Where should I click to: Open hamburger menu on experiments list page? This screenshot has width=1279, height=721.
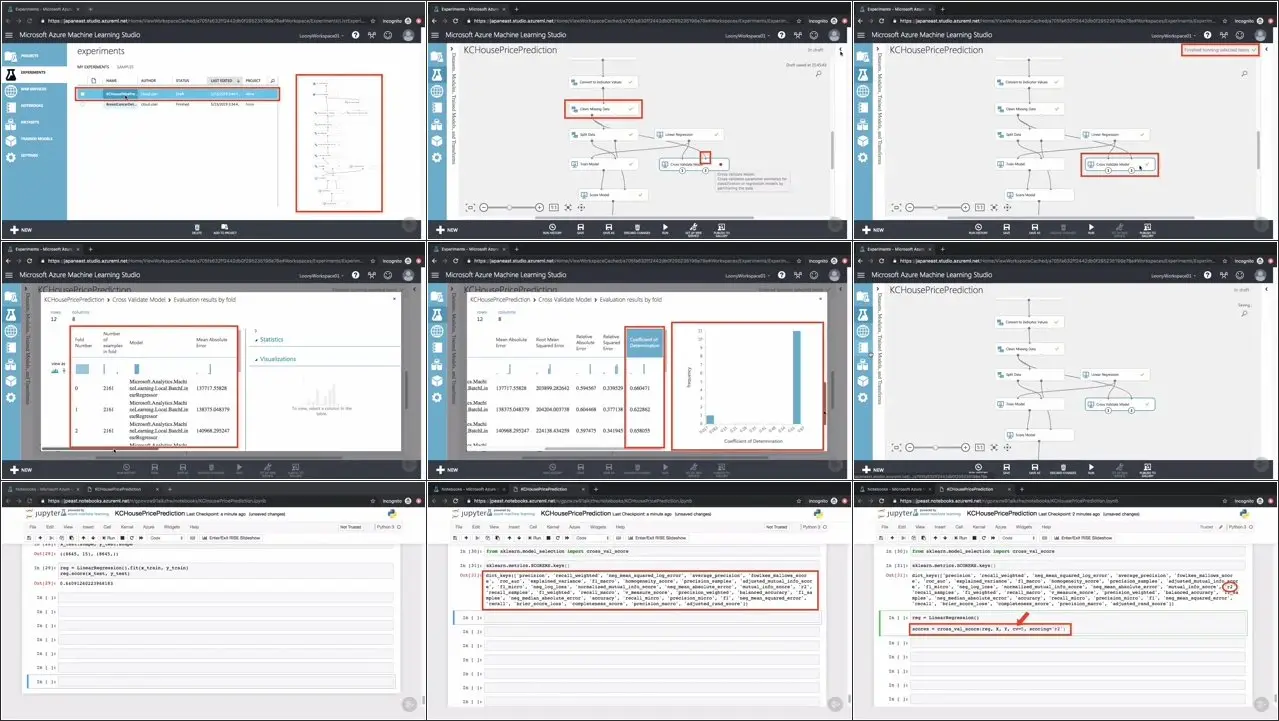click(9, 35)
